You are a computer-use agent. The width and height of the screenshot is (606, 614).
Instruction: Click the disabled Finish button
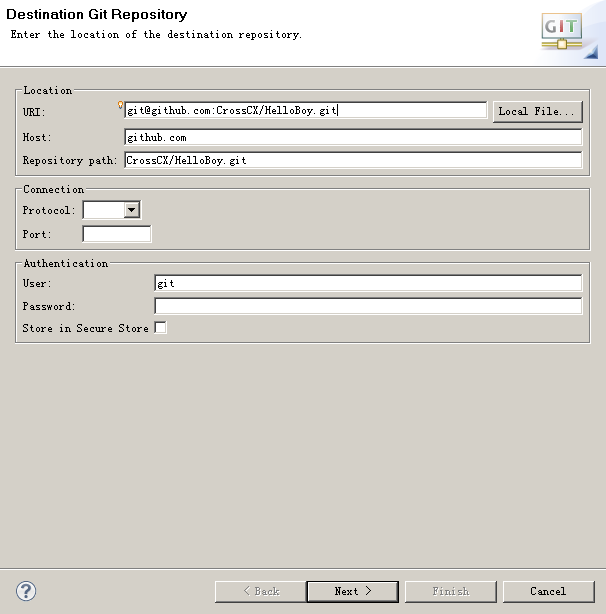pos(451,591)
